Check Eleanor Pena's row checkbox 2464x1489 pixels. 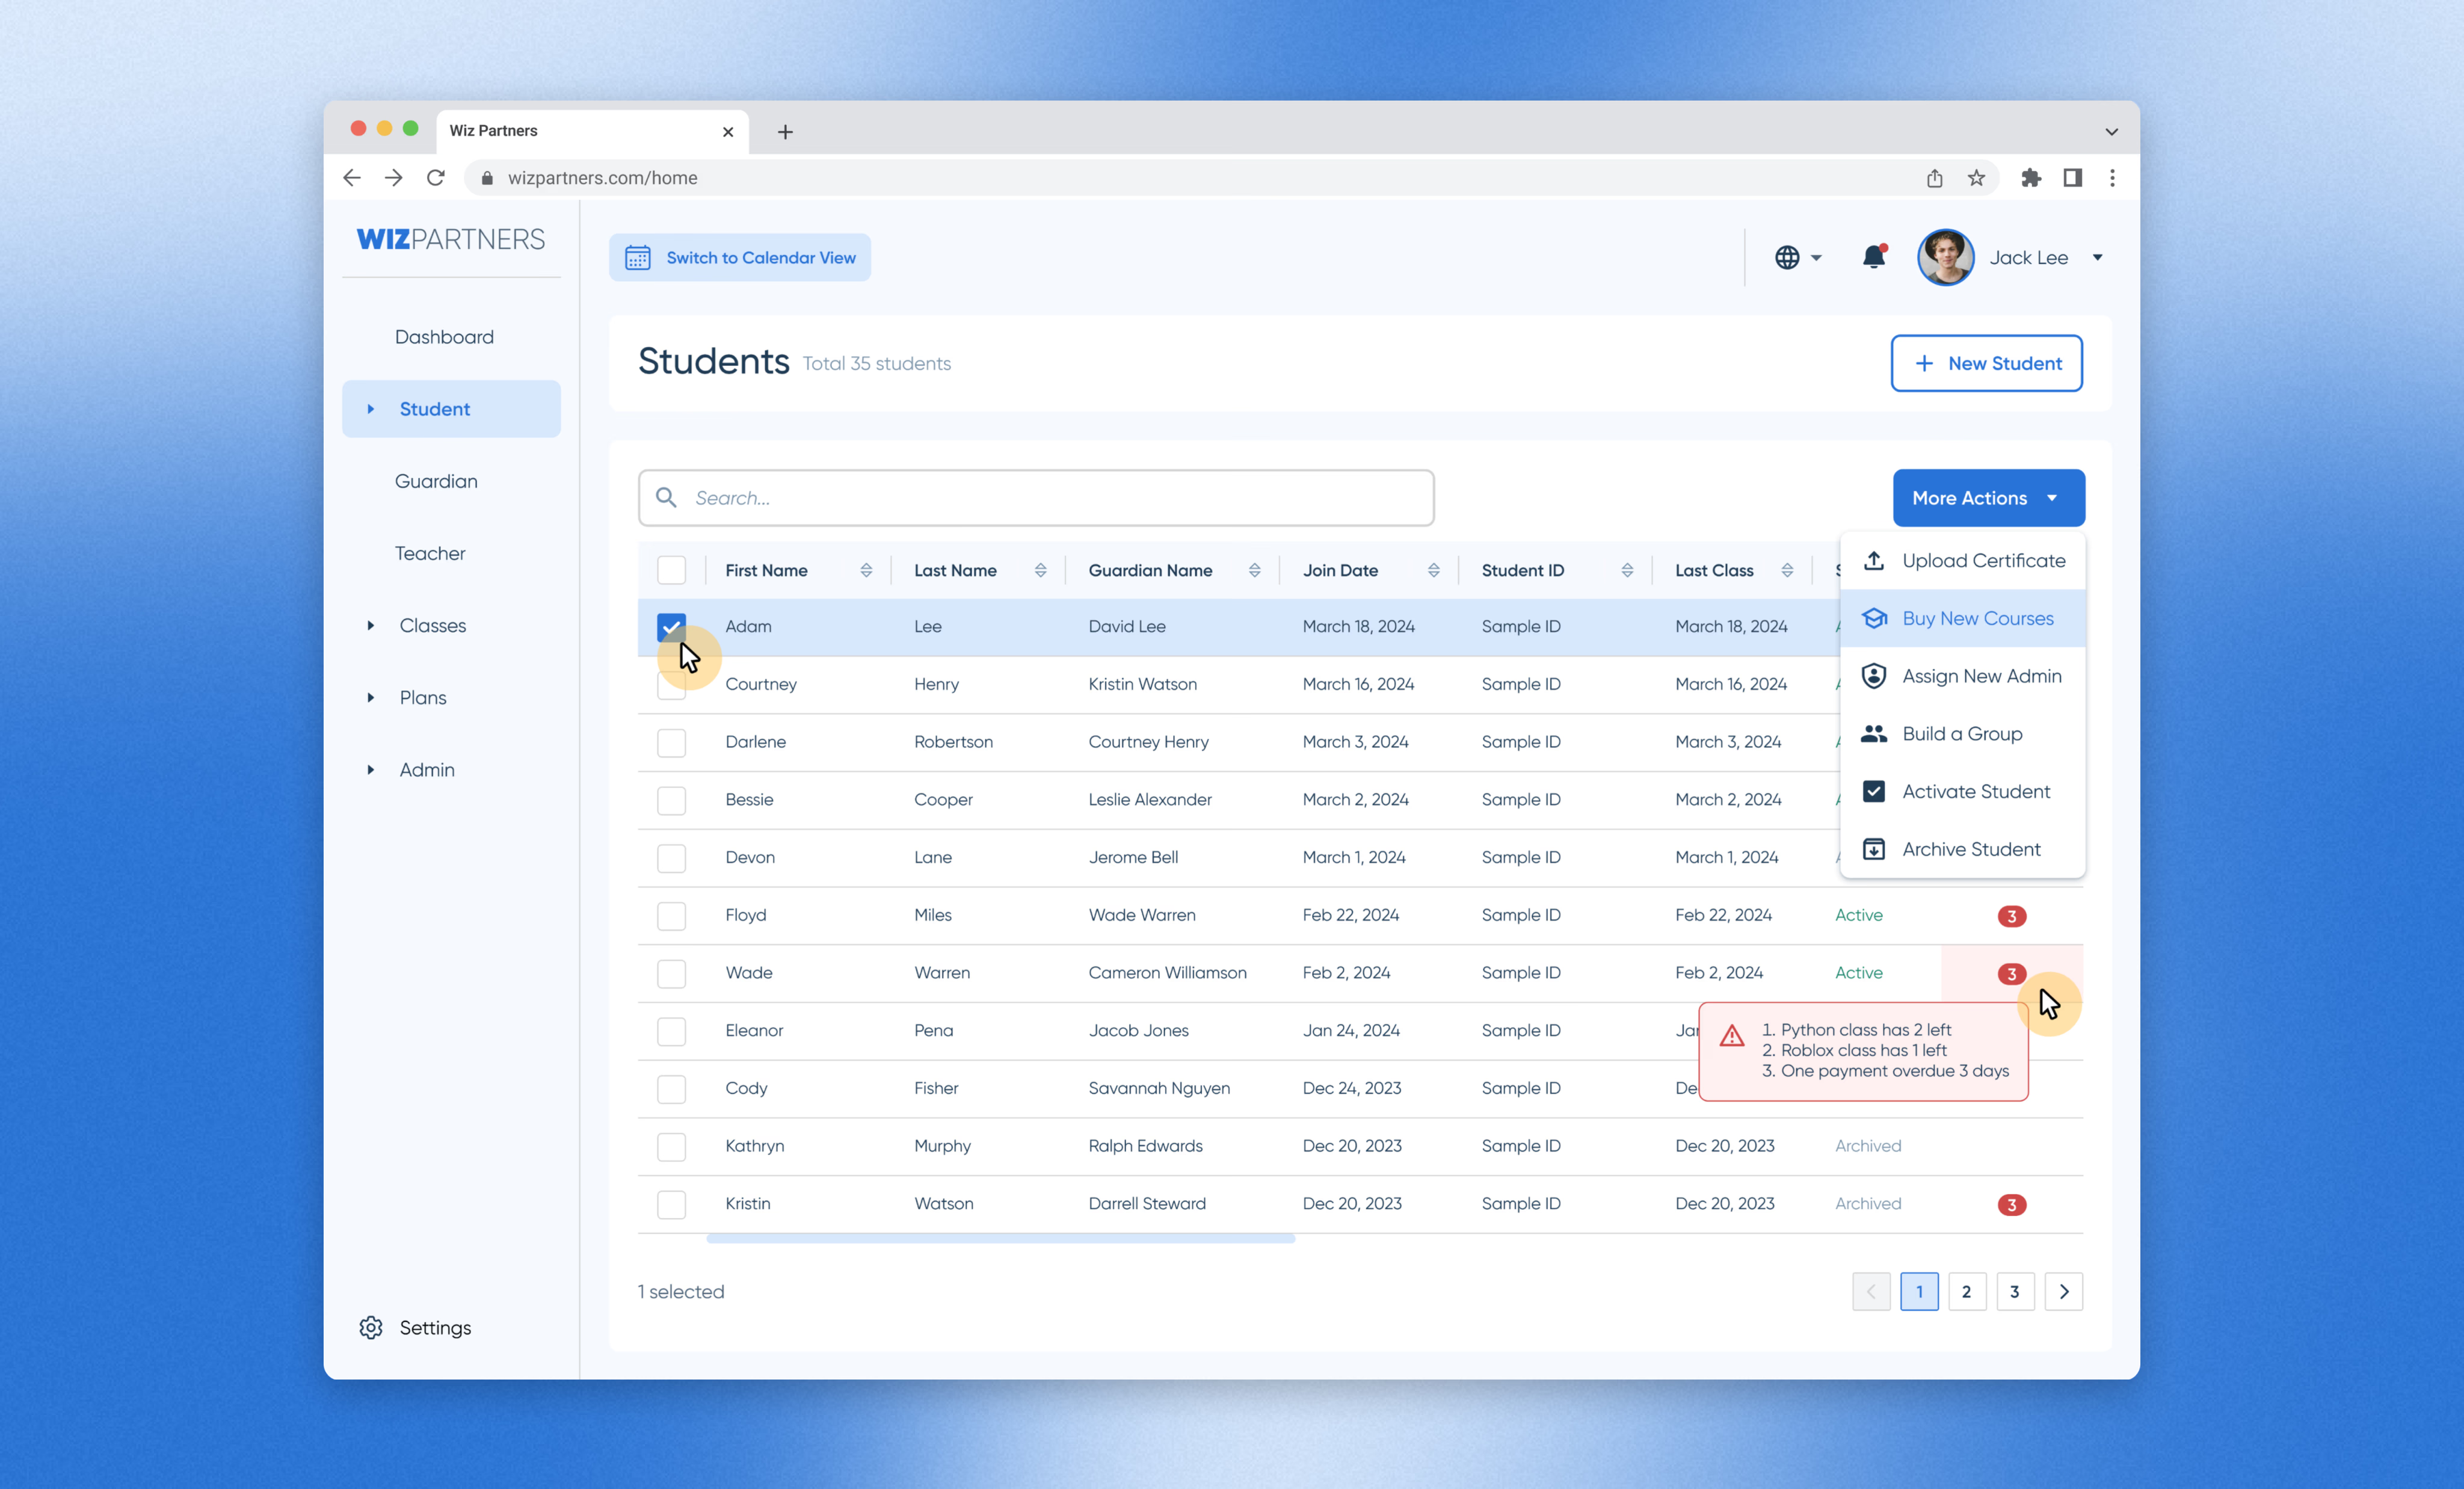[x=671, y=1031]
